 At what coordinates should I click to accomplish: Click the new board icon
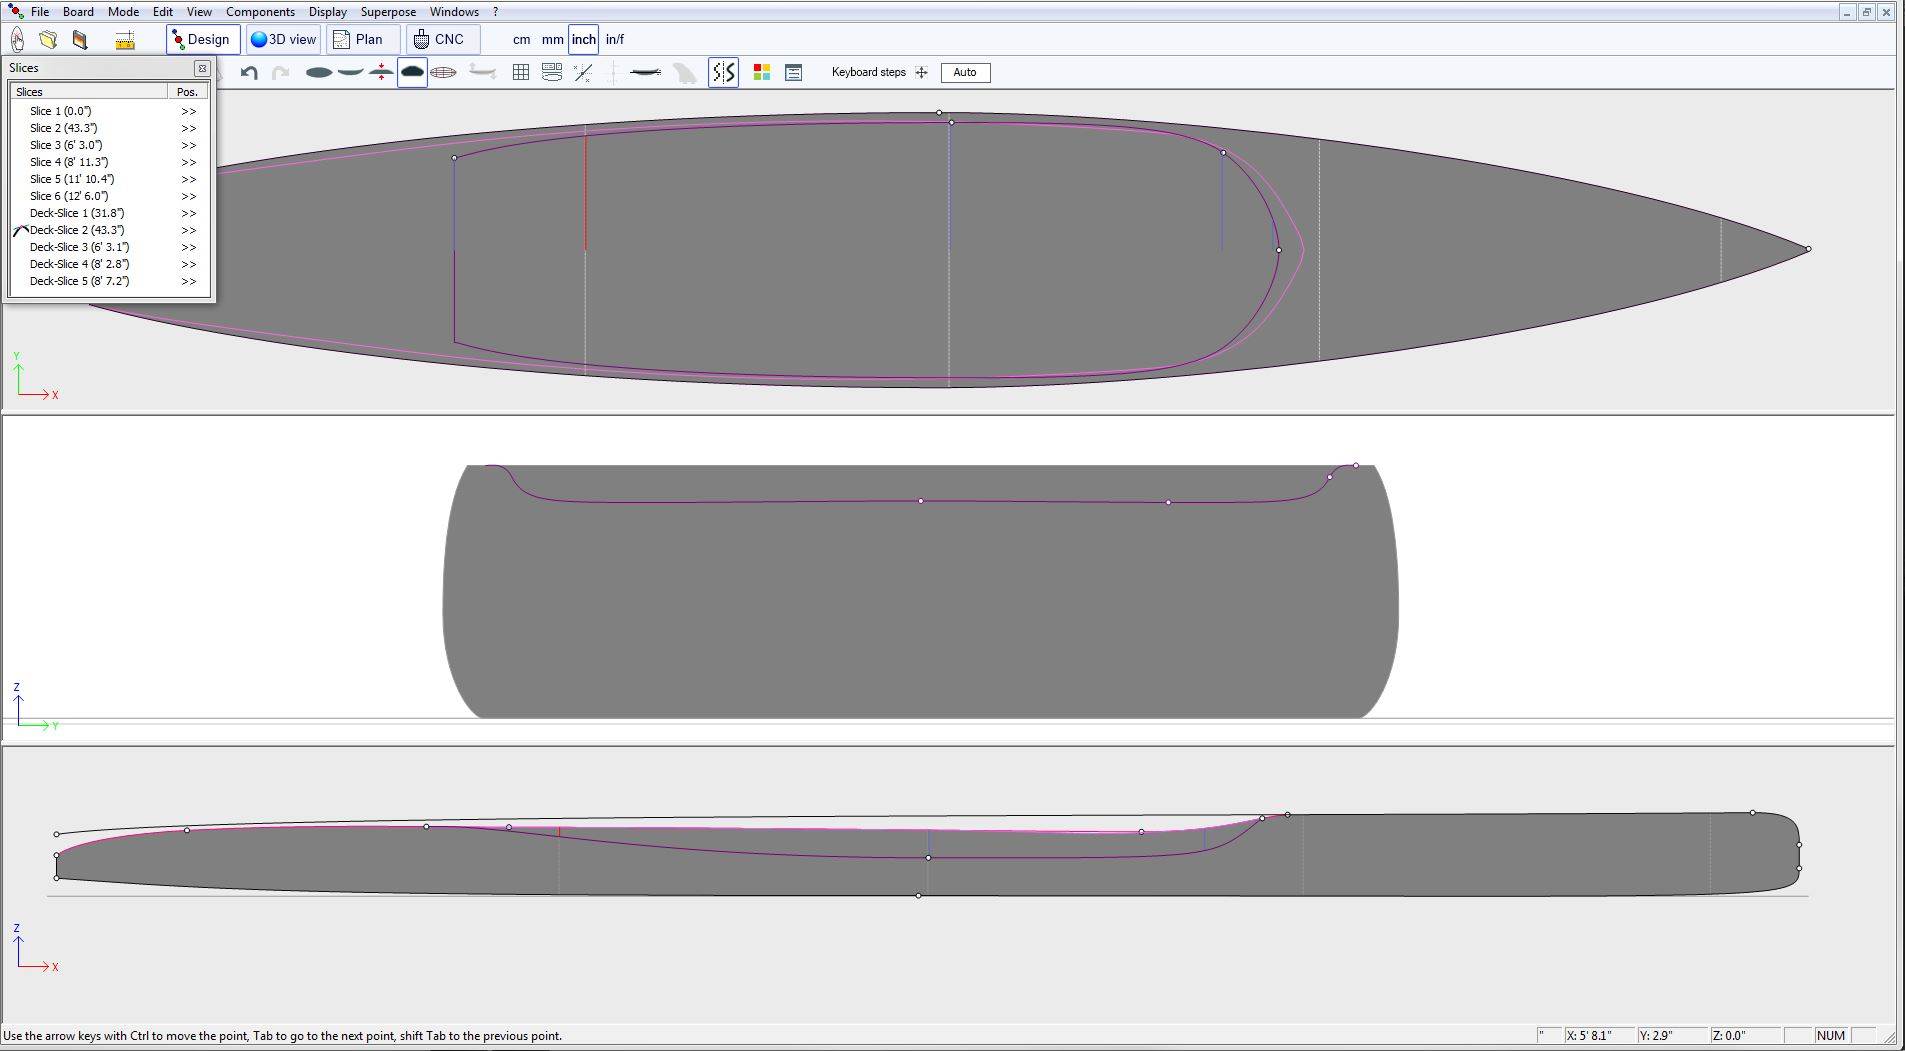click(18, 40)
